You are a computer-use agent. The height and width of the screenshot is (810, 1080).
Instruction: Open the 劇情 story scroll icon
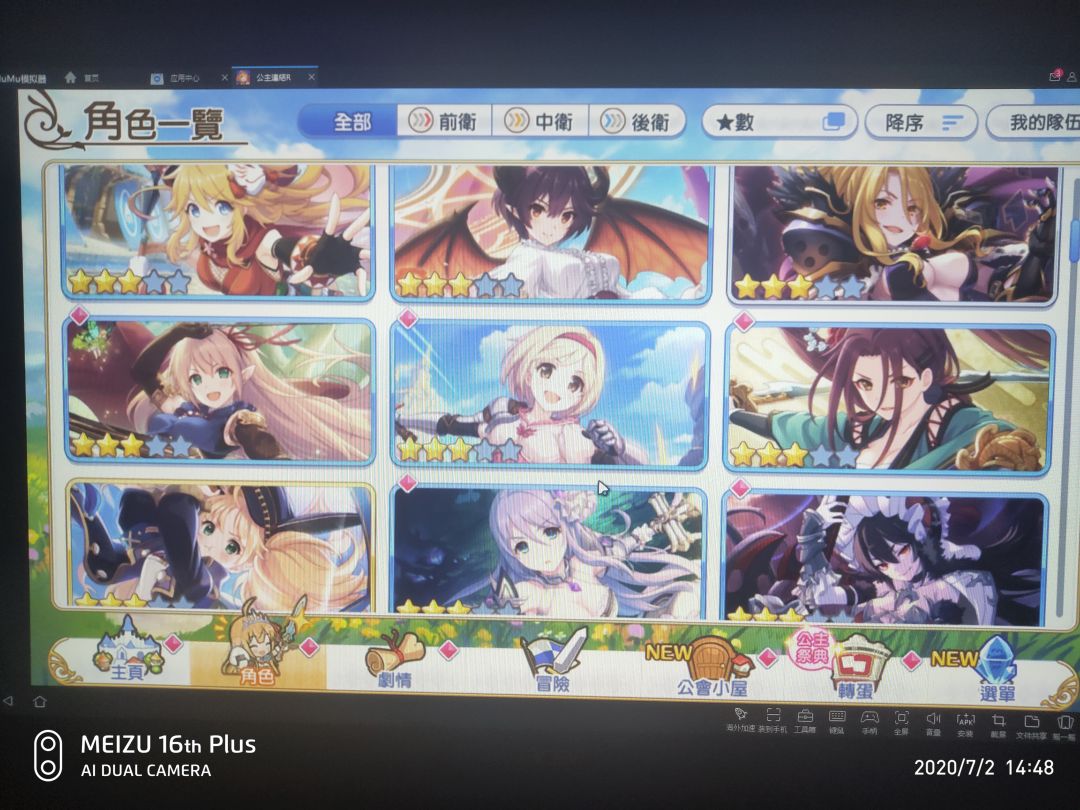point(395,660)
